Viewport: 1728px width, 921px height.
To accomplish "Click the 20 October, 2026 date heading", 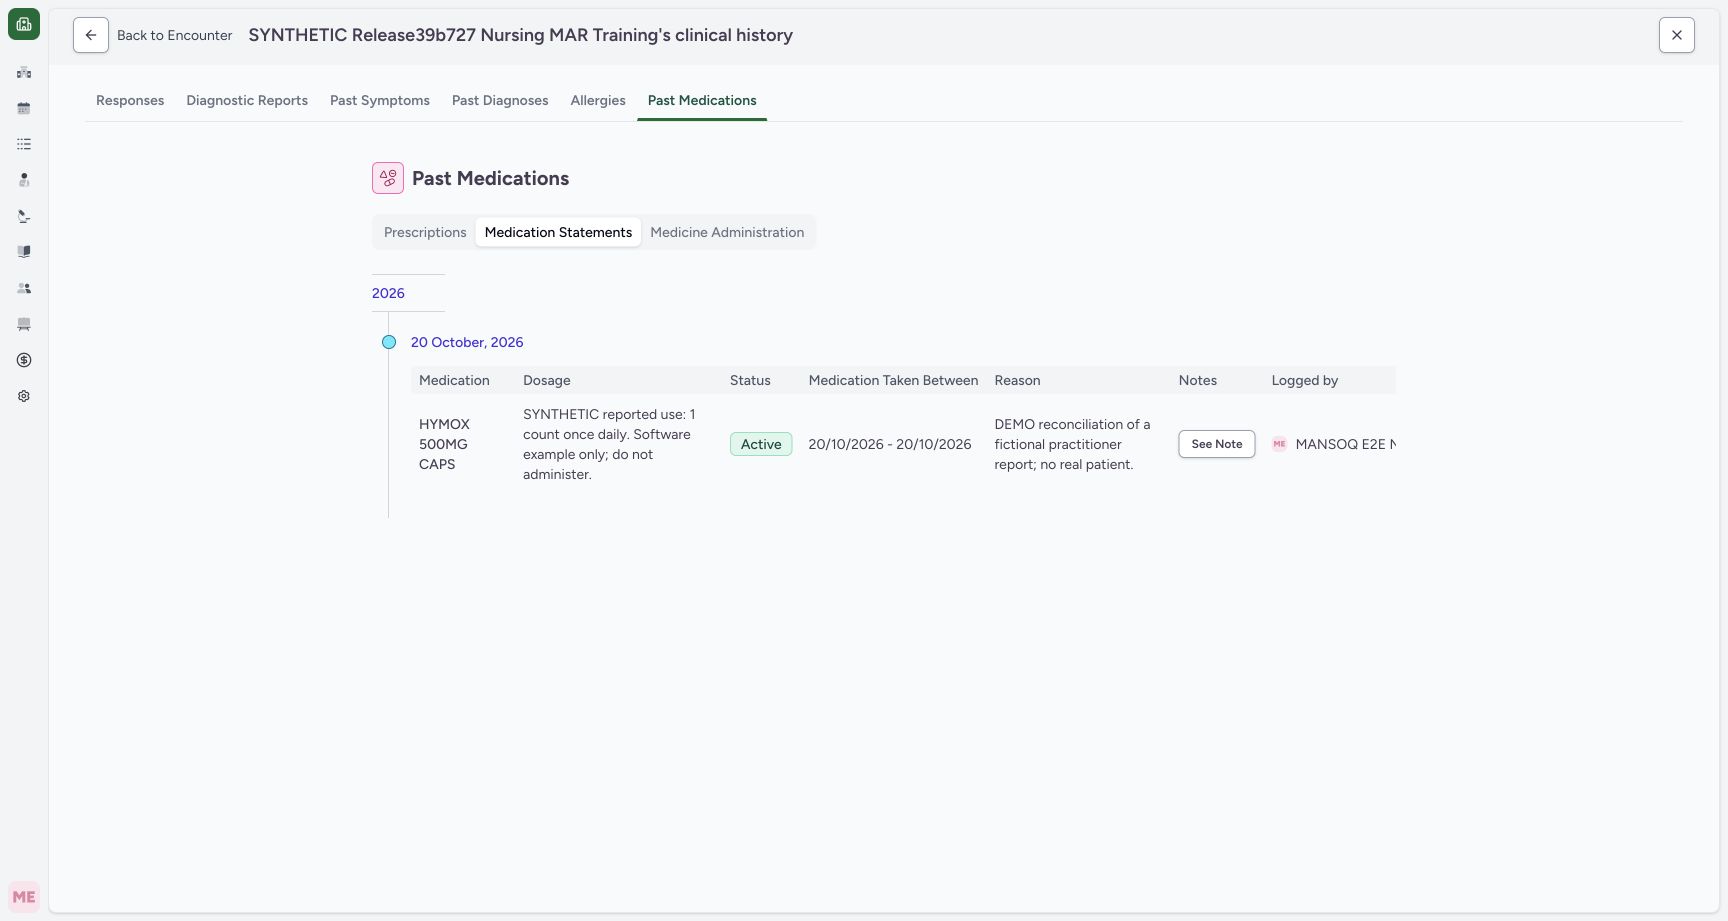I will pos(467,342).
